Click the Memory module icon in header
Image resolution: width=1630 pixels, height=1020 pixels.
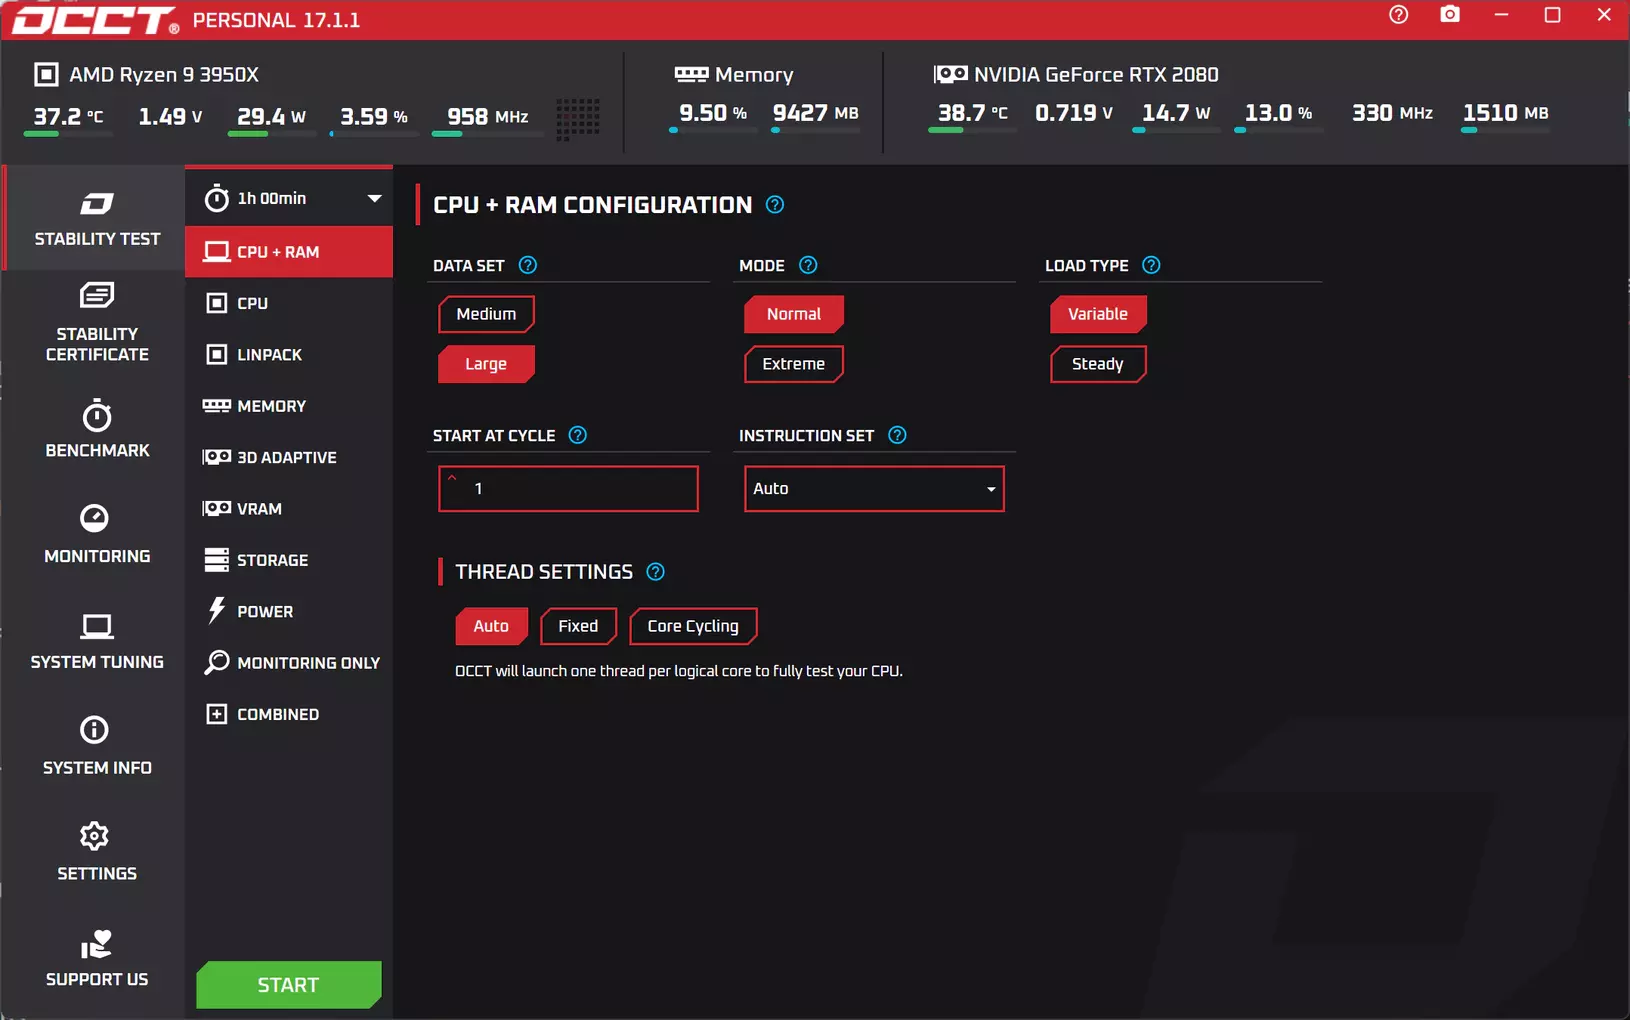(691, 75)
